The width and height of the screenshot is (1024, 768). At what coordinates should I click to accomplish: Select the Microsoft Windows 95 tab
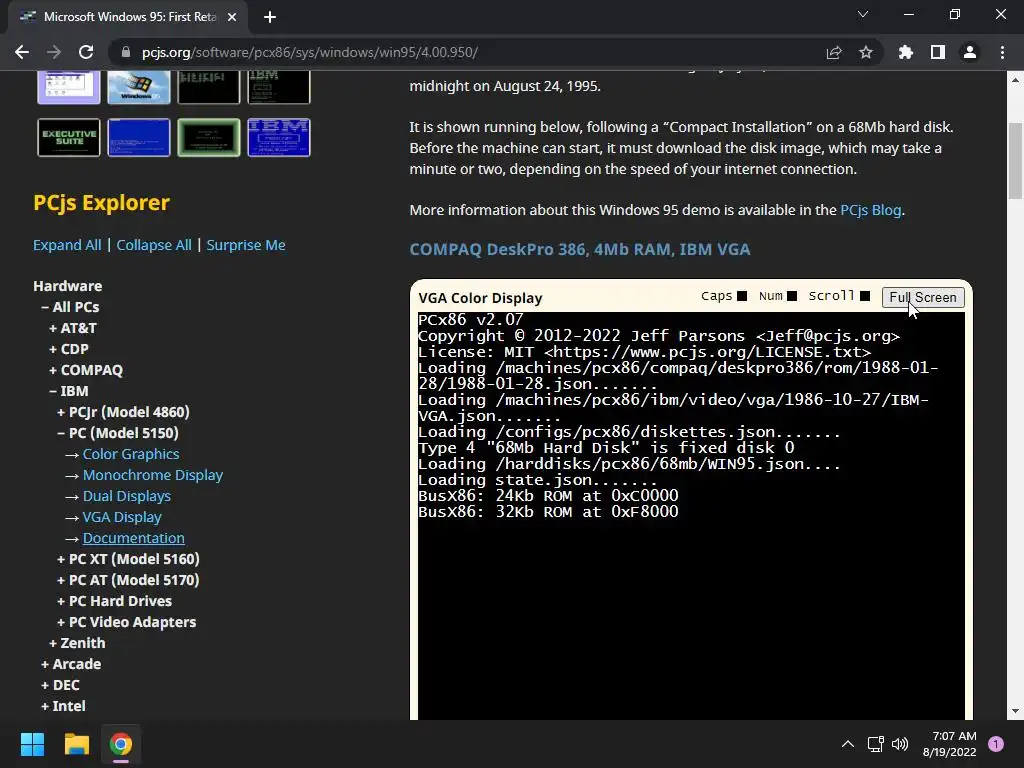point(129,17)
